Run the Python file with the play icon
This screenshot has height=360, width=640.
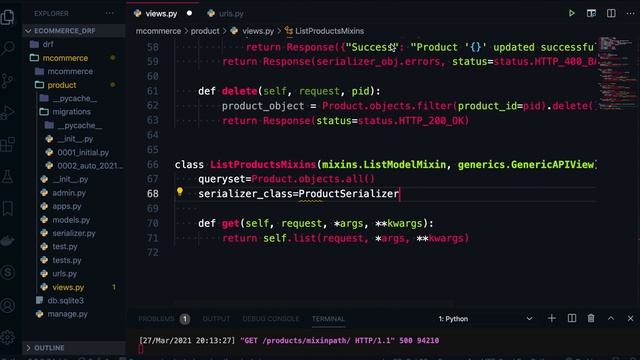[x=571, y=13]
